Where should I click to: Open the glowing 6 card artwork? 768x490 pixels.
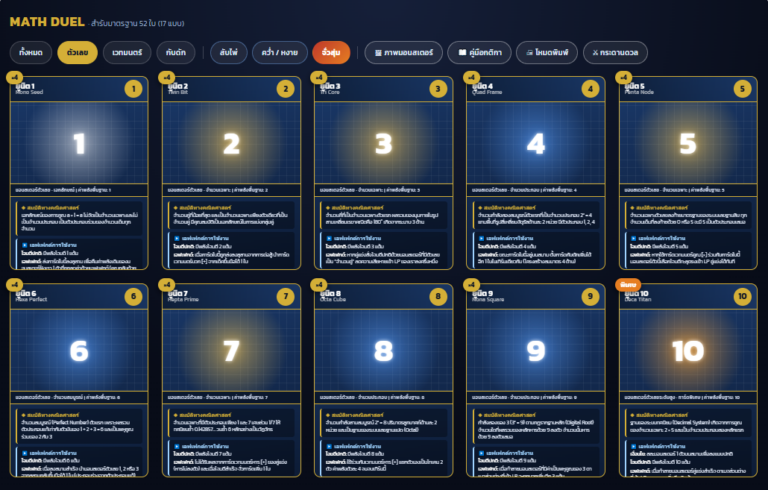[79, 350]
